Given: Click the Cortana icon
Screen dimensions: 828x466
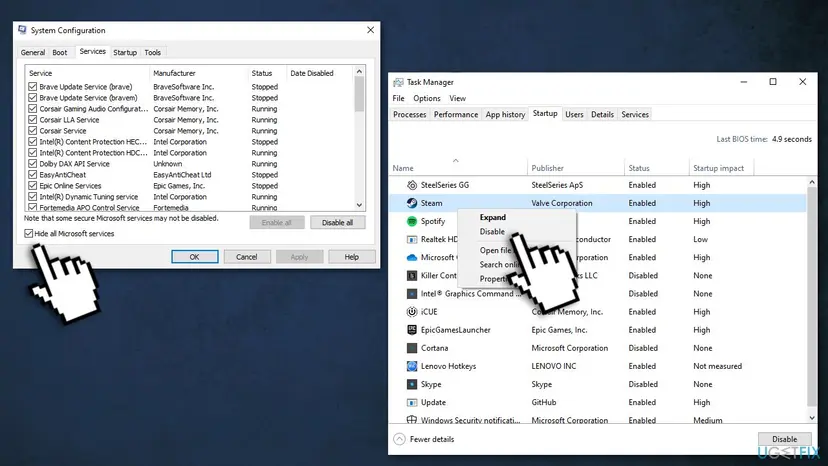Looking at the screenshot, I should coord(412,348).
